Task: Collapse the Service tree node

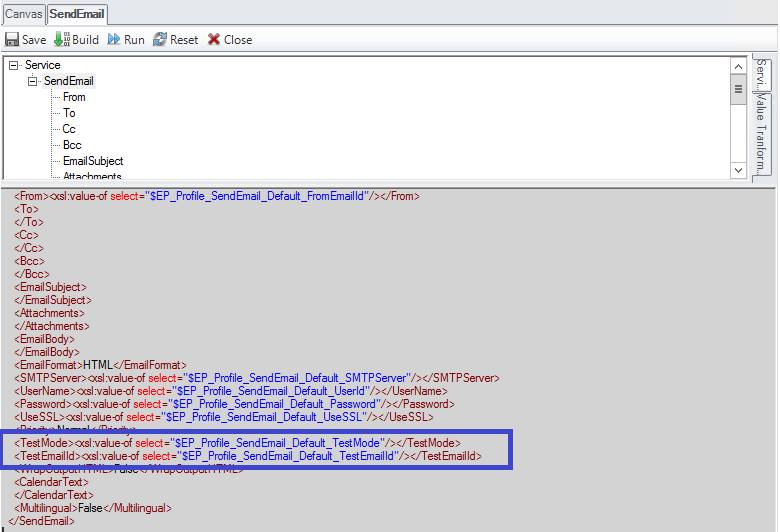Action: pyautogui.click(x=13, y=65)
